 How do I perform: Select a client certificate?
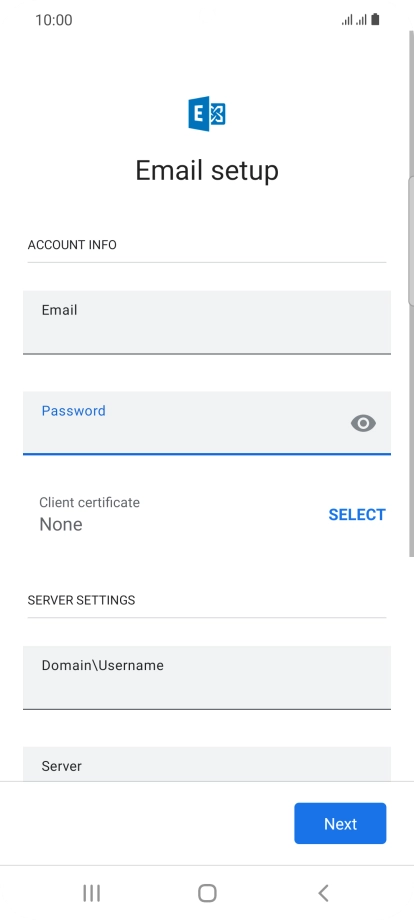[x=357, y=515]
